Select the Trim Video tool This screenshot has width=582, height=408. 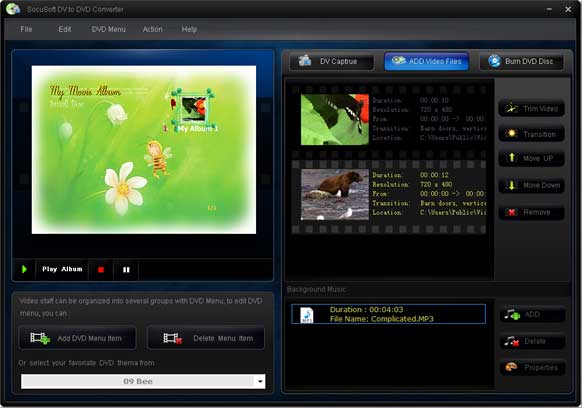[x=532, y=109]
